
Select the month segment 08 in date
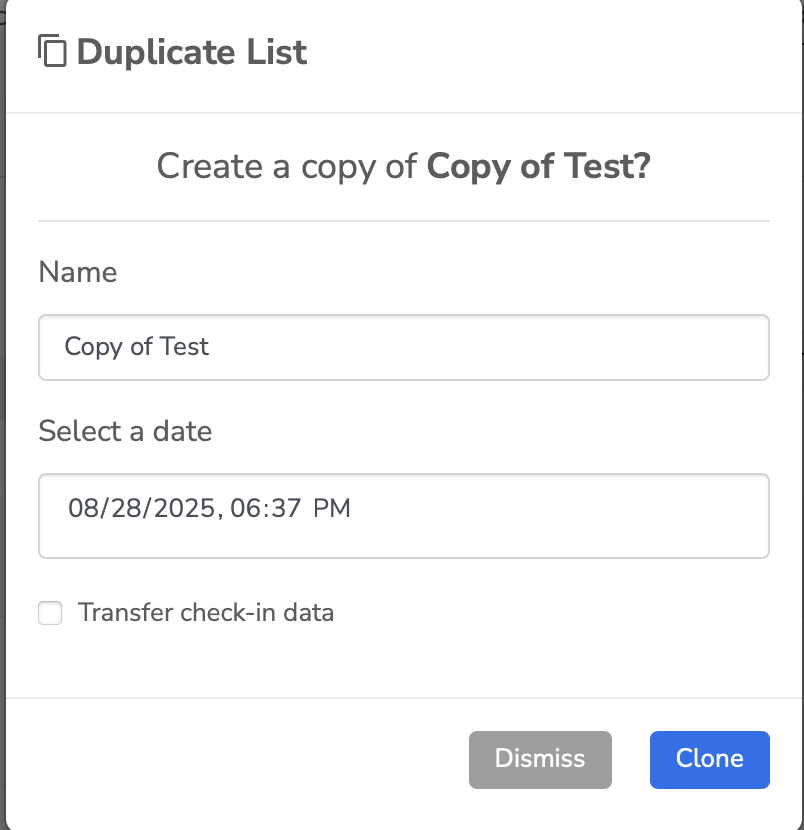[82, 508]
